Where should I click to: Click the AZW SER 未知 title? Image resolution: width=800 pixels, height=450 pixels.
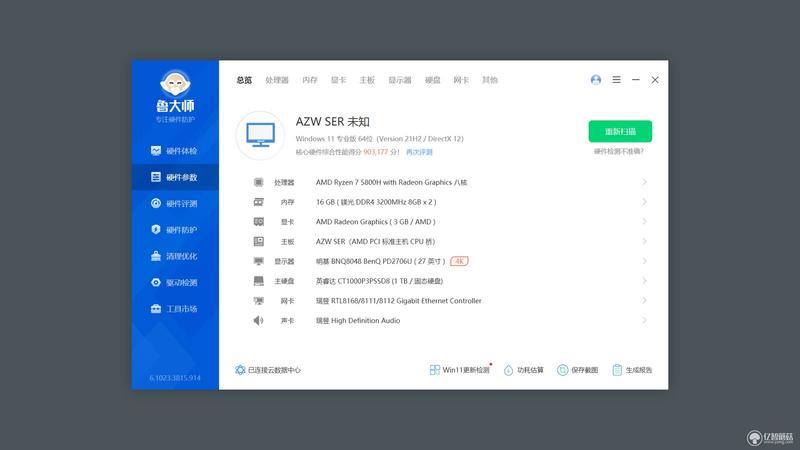(x=333, y=122)
